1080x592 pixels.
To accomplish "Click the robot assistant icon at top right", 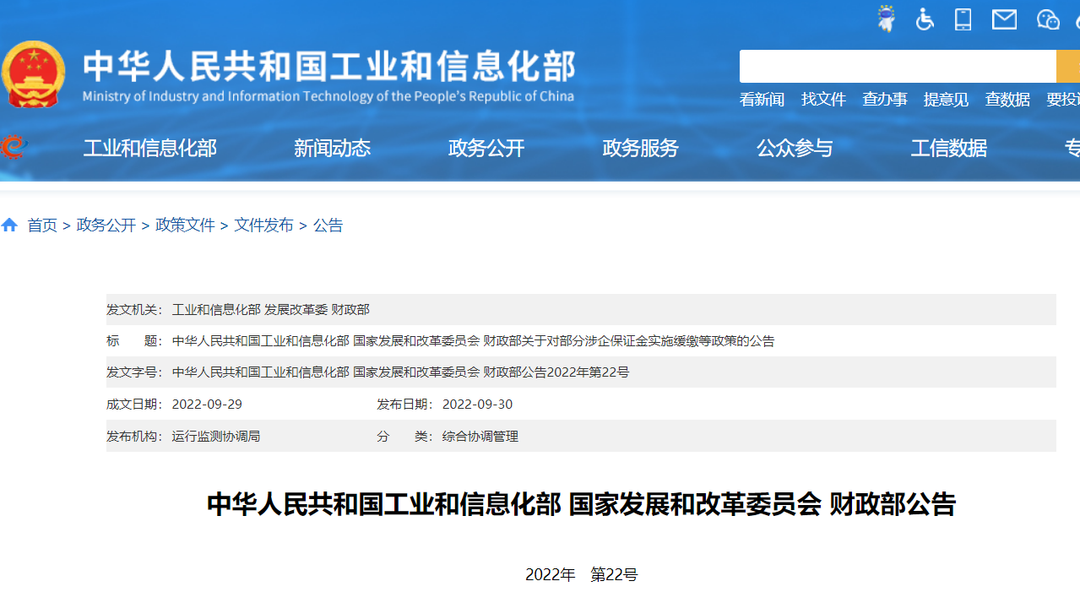I will pos(885,18).
